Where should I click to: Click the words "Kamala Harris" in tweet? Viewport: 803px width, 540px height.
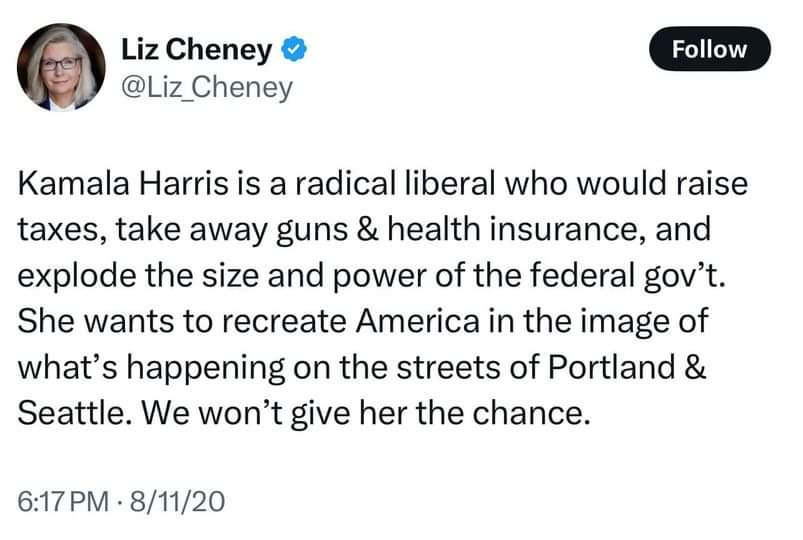[x=123, y=183]
